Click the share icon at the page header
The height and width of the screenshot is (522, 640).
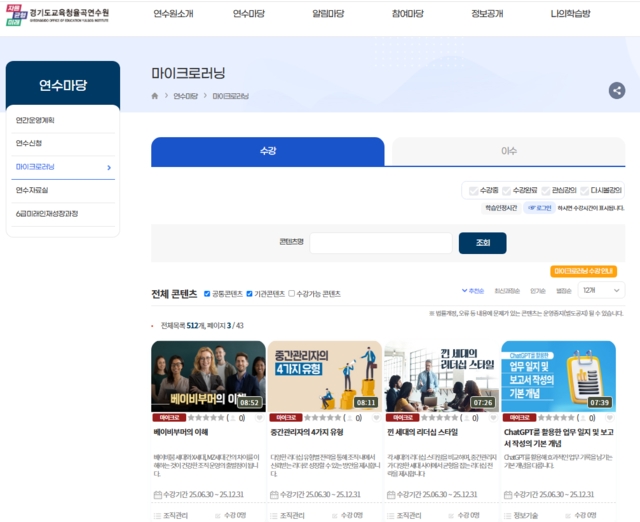616,90
